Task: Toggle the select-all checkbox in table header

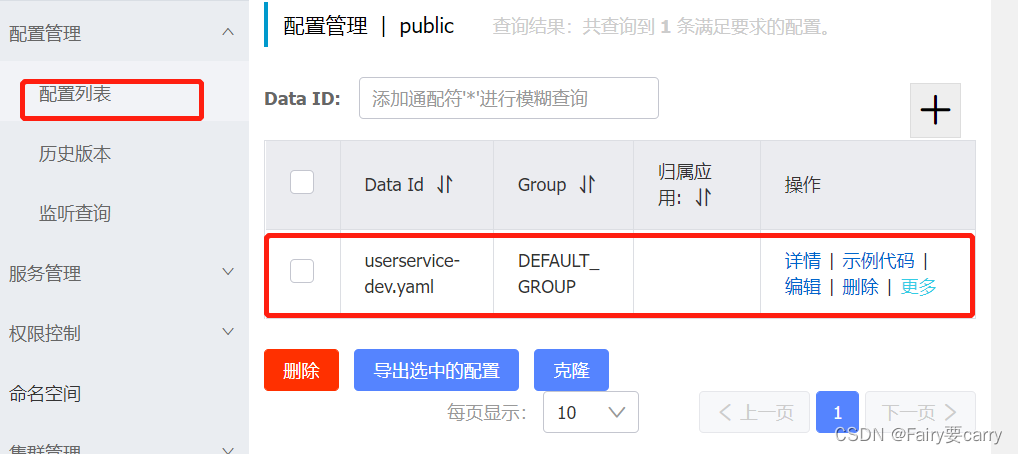Action: 302,182
